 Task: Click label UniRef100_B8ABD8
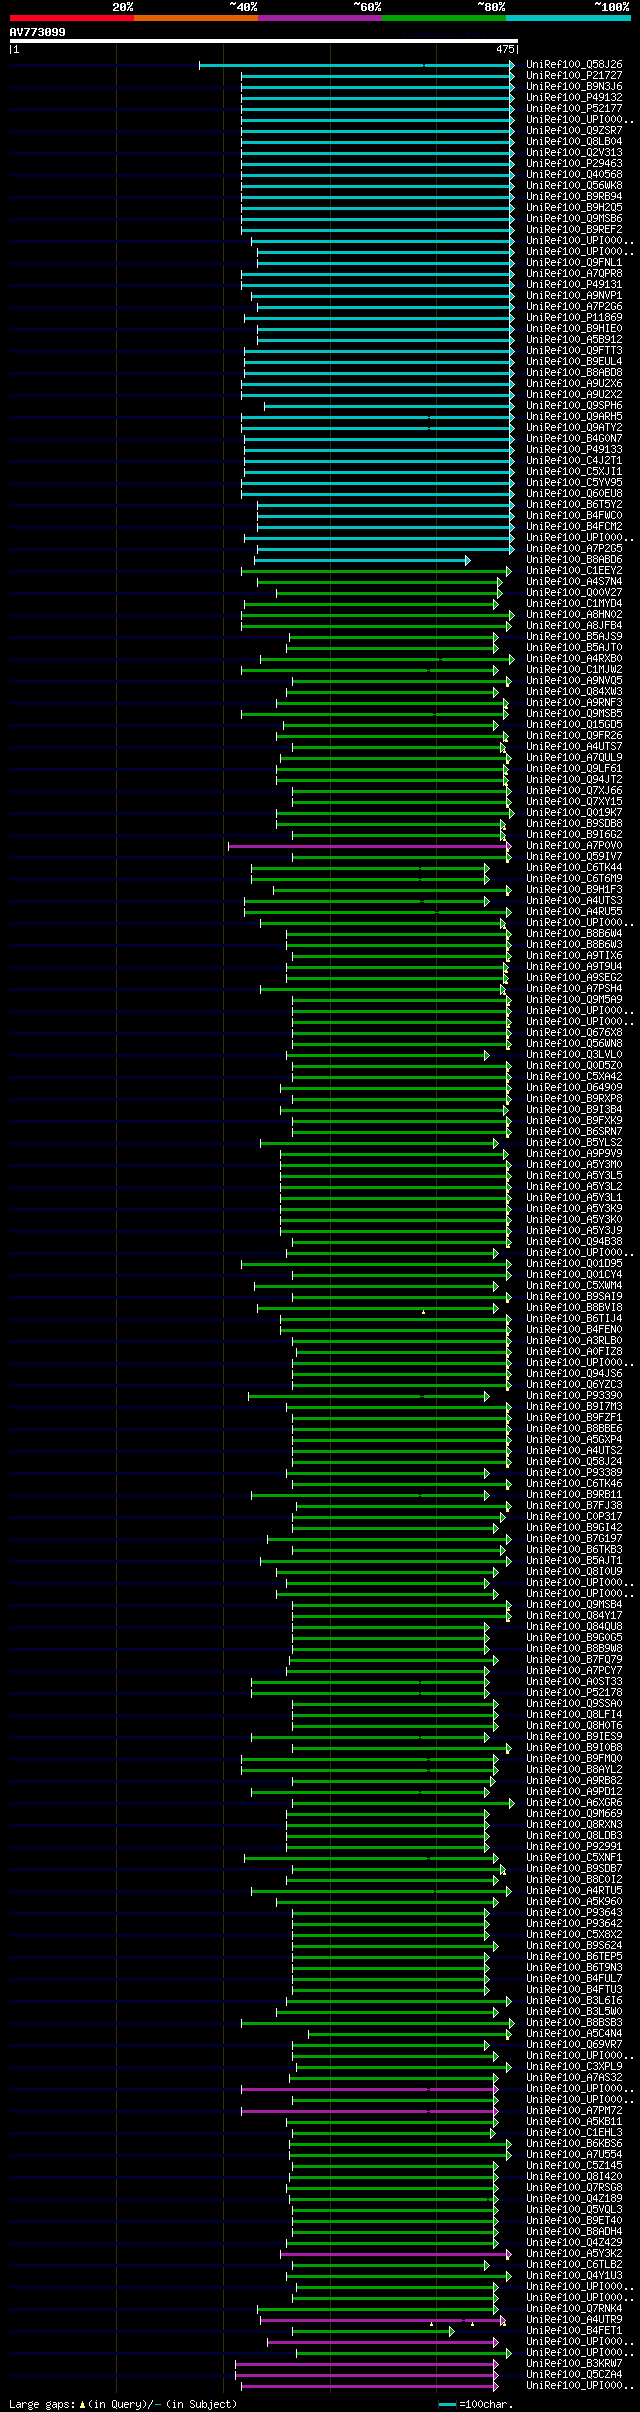point(574,373)
